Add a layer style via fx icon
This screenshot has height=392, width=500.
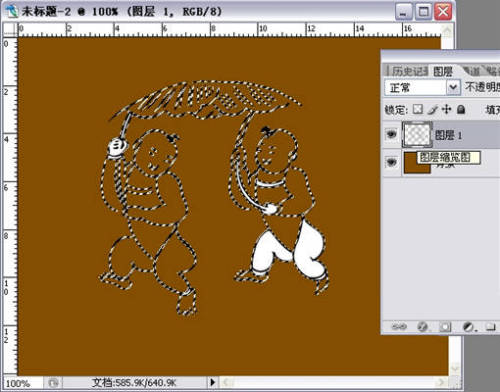422,327
